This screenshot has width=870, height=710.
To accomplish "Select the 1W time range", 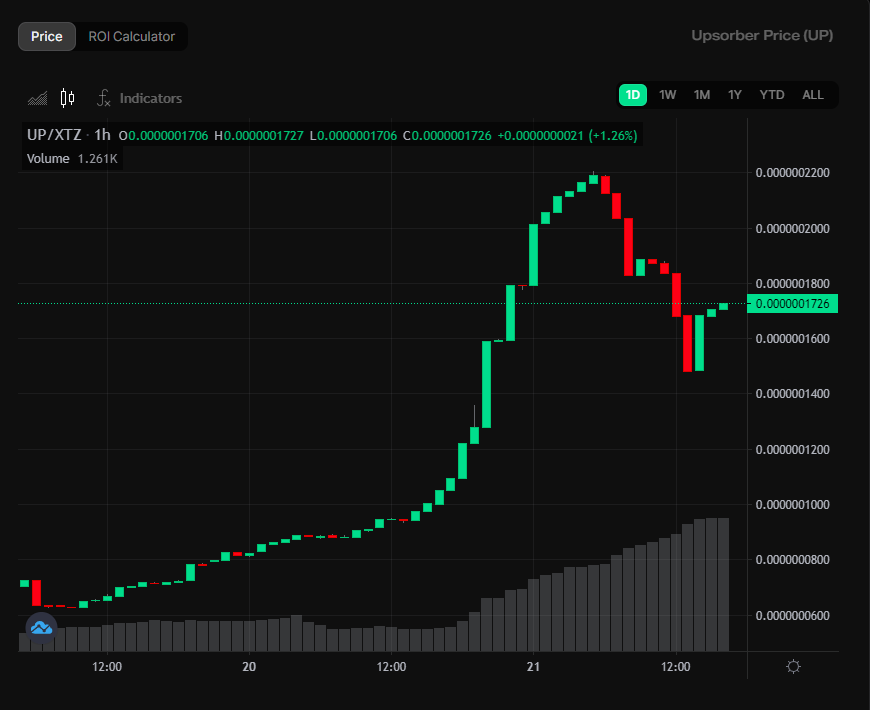I will coord(667,95).
